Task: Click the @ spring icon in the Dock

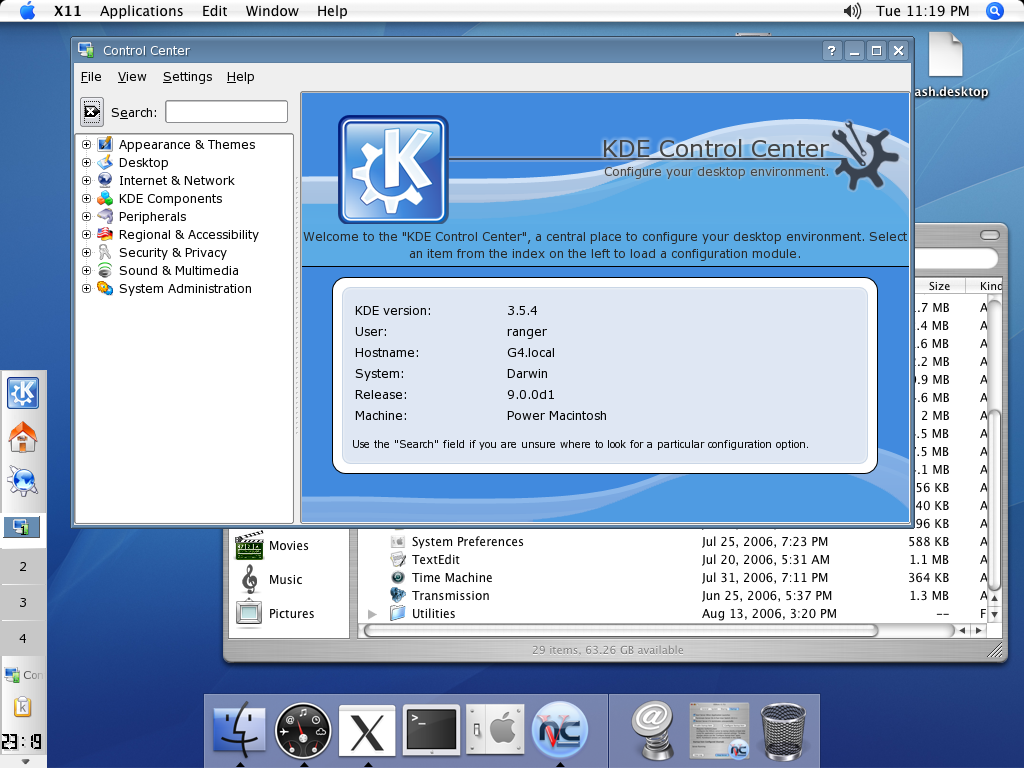Action: point(652,730)
